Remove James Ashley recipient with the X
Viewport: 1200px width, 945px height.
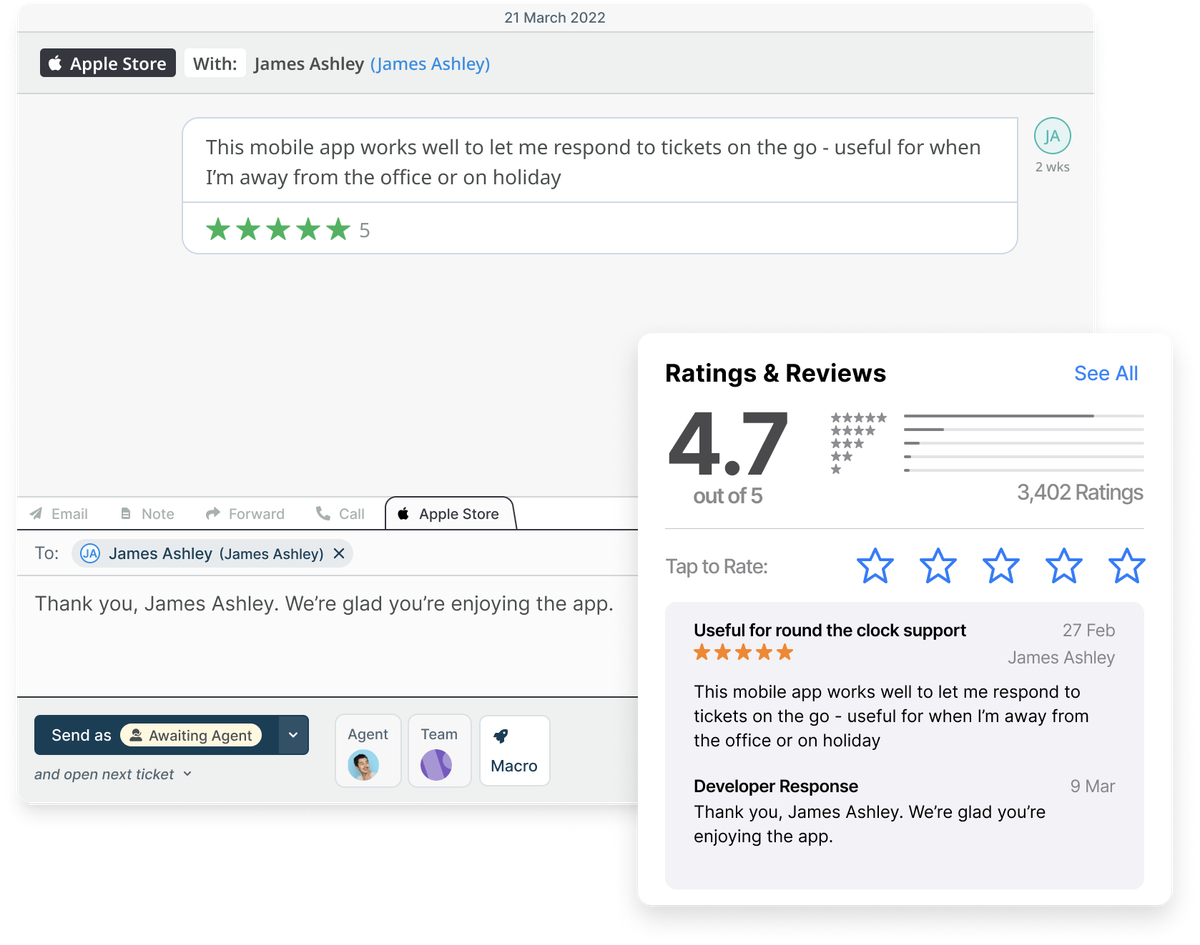[x=339, y=554]
